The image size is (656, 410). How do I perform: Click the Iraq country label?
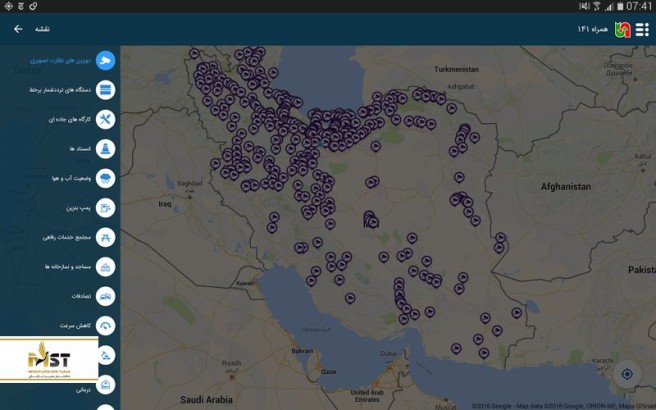click(x=165, y=204)
